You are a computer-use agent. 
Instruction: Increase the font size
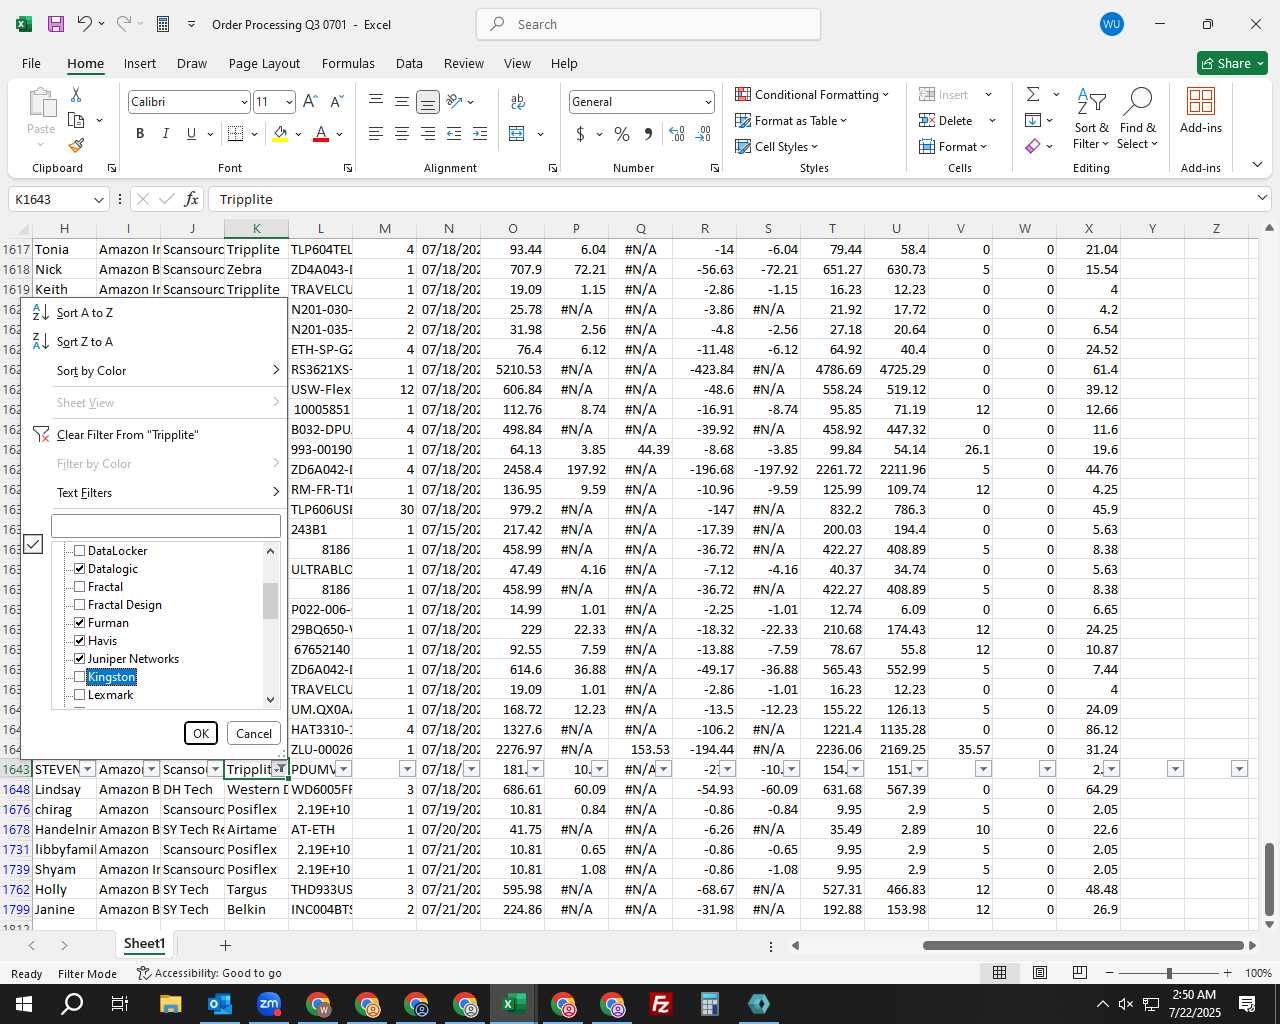tap(310, 101)
